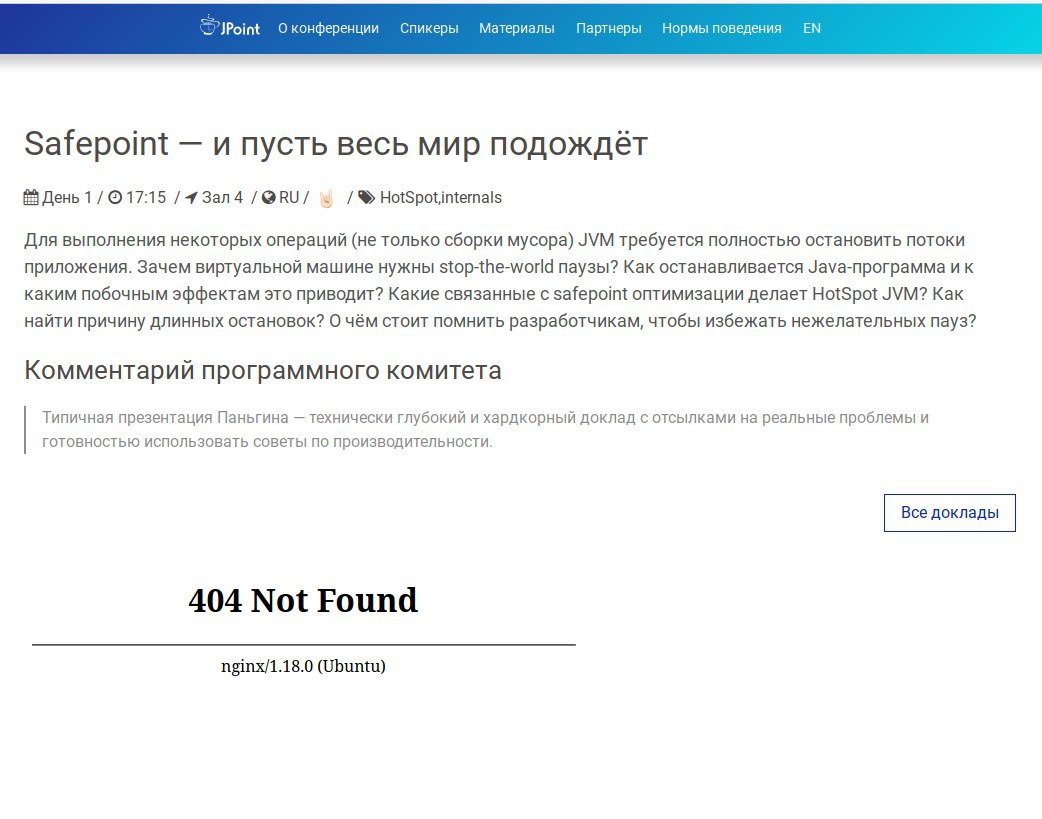
Task: Click the "Все доклады" button
Action: tap(950, 513)
